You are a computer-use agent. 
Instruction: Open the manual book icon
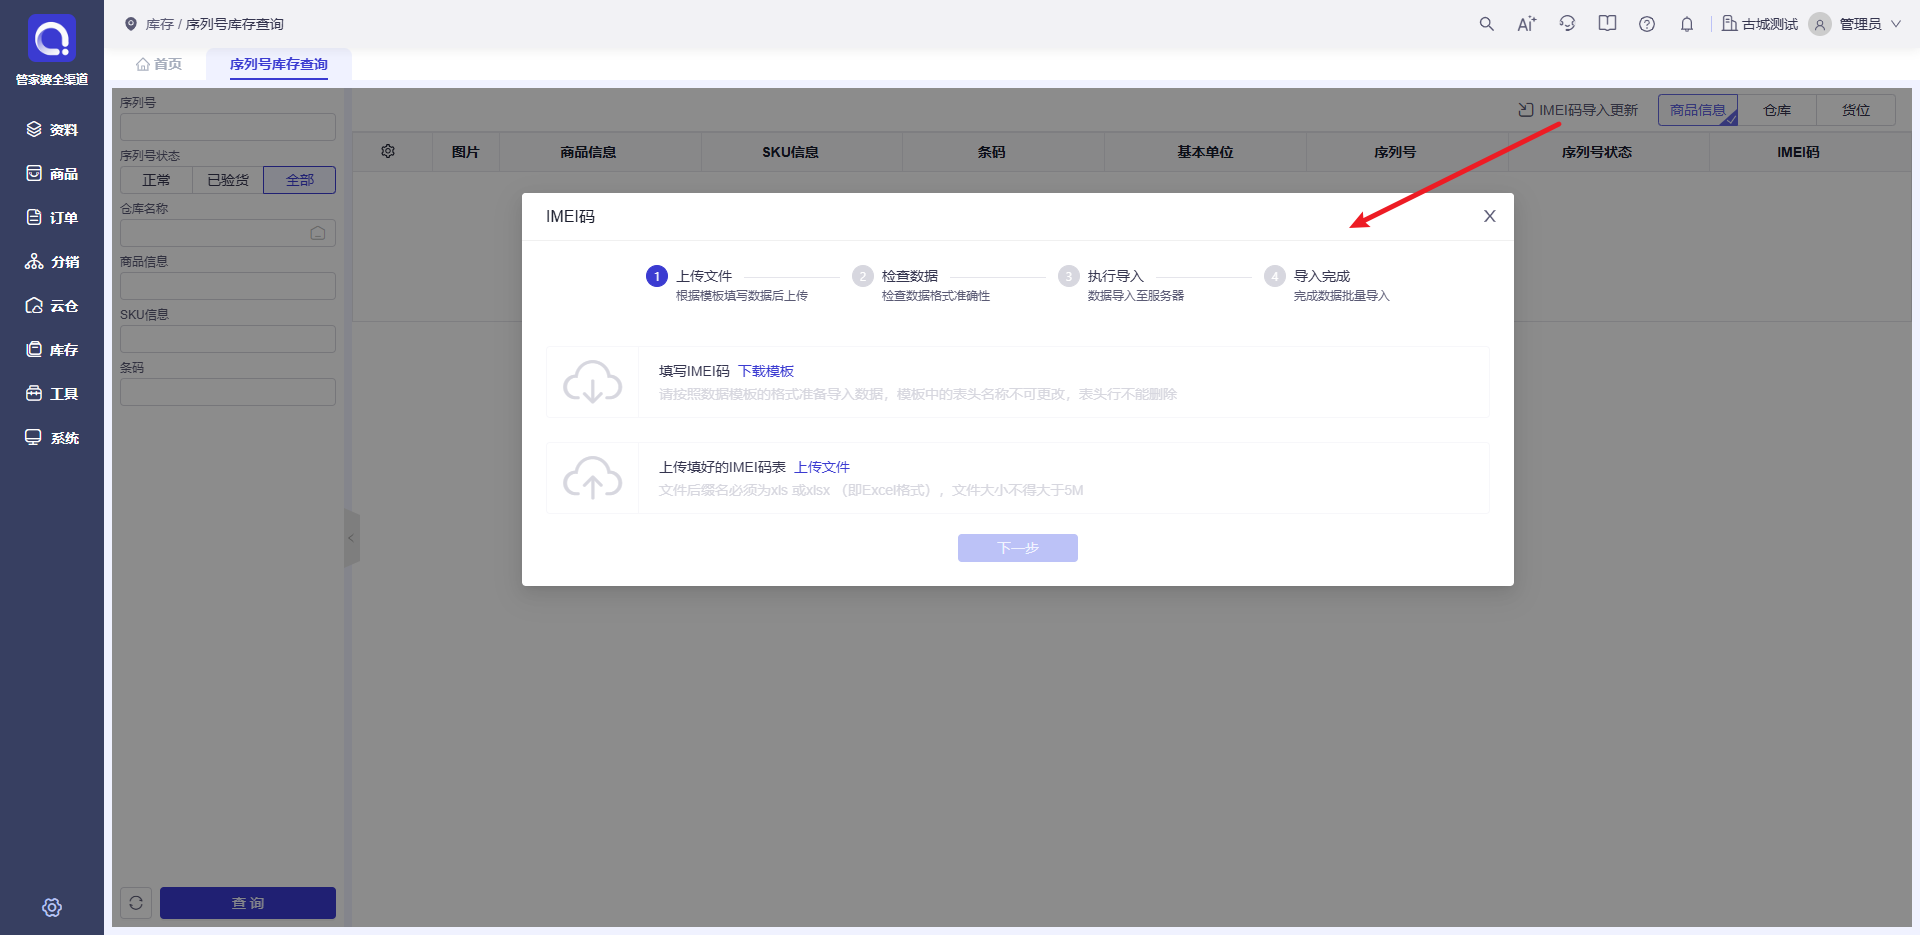[x=1607, y=23]
